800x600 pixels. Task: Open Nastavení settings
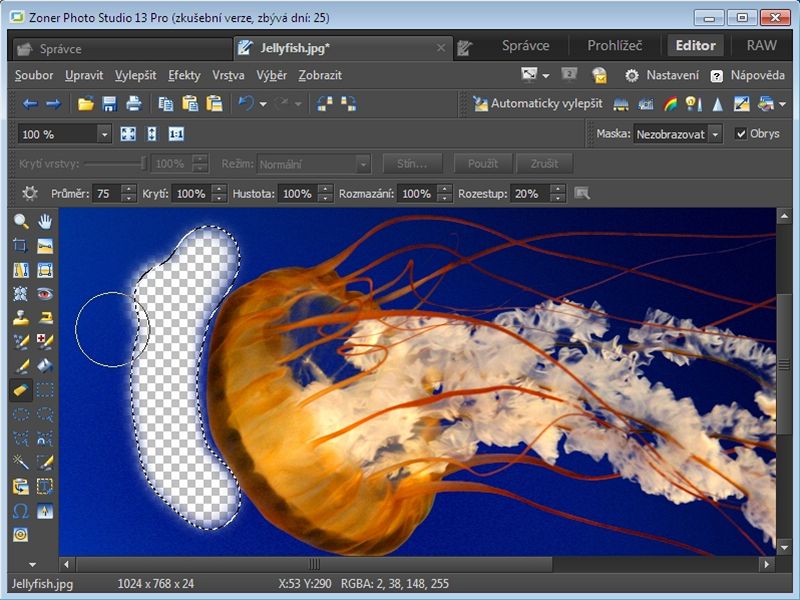coord(662,75)
